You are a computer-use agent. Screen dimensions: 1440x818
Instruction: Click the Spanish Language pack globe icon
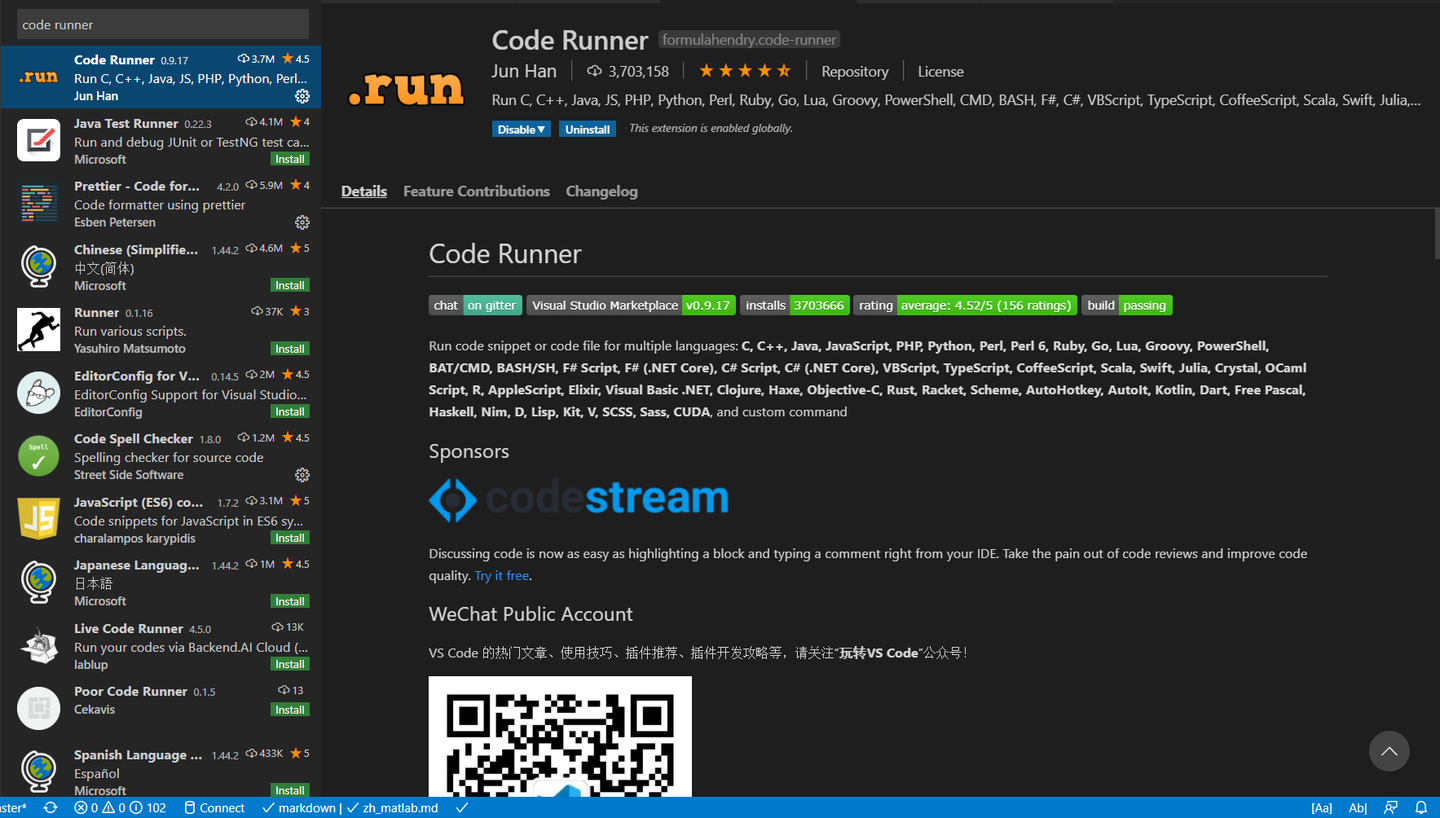tap(39, 772)
